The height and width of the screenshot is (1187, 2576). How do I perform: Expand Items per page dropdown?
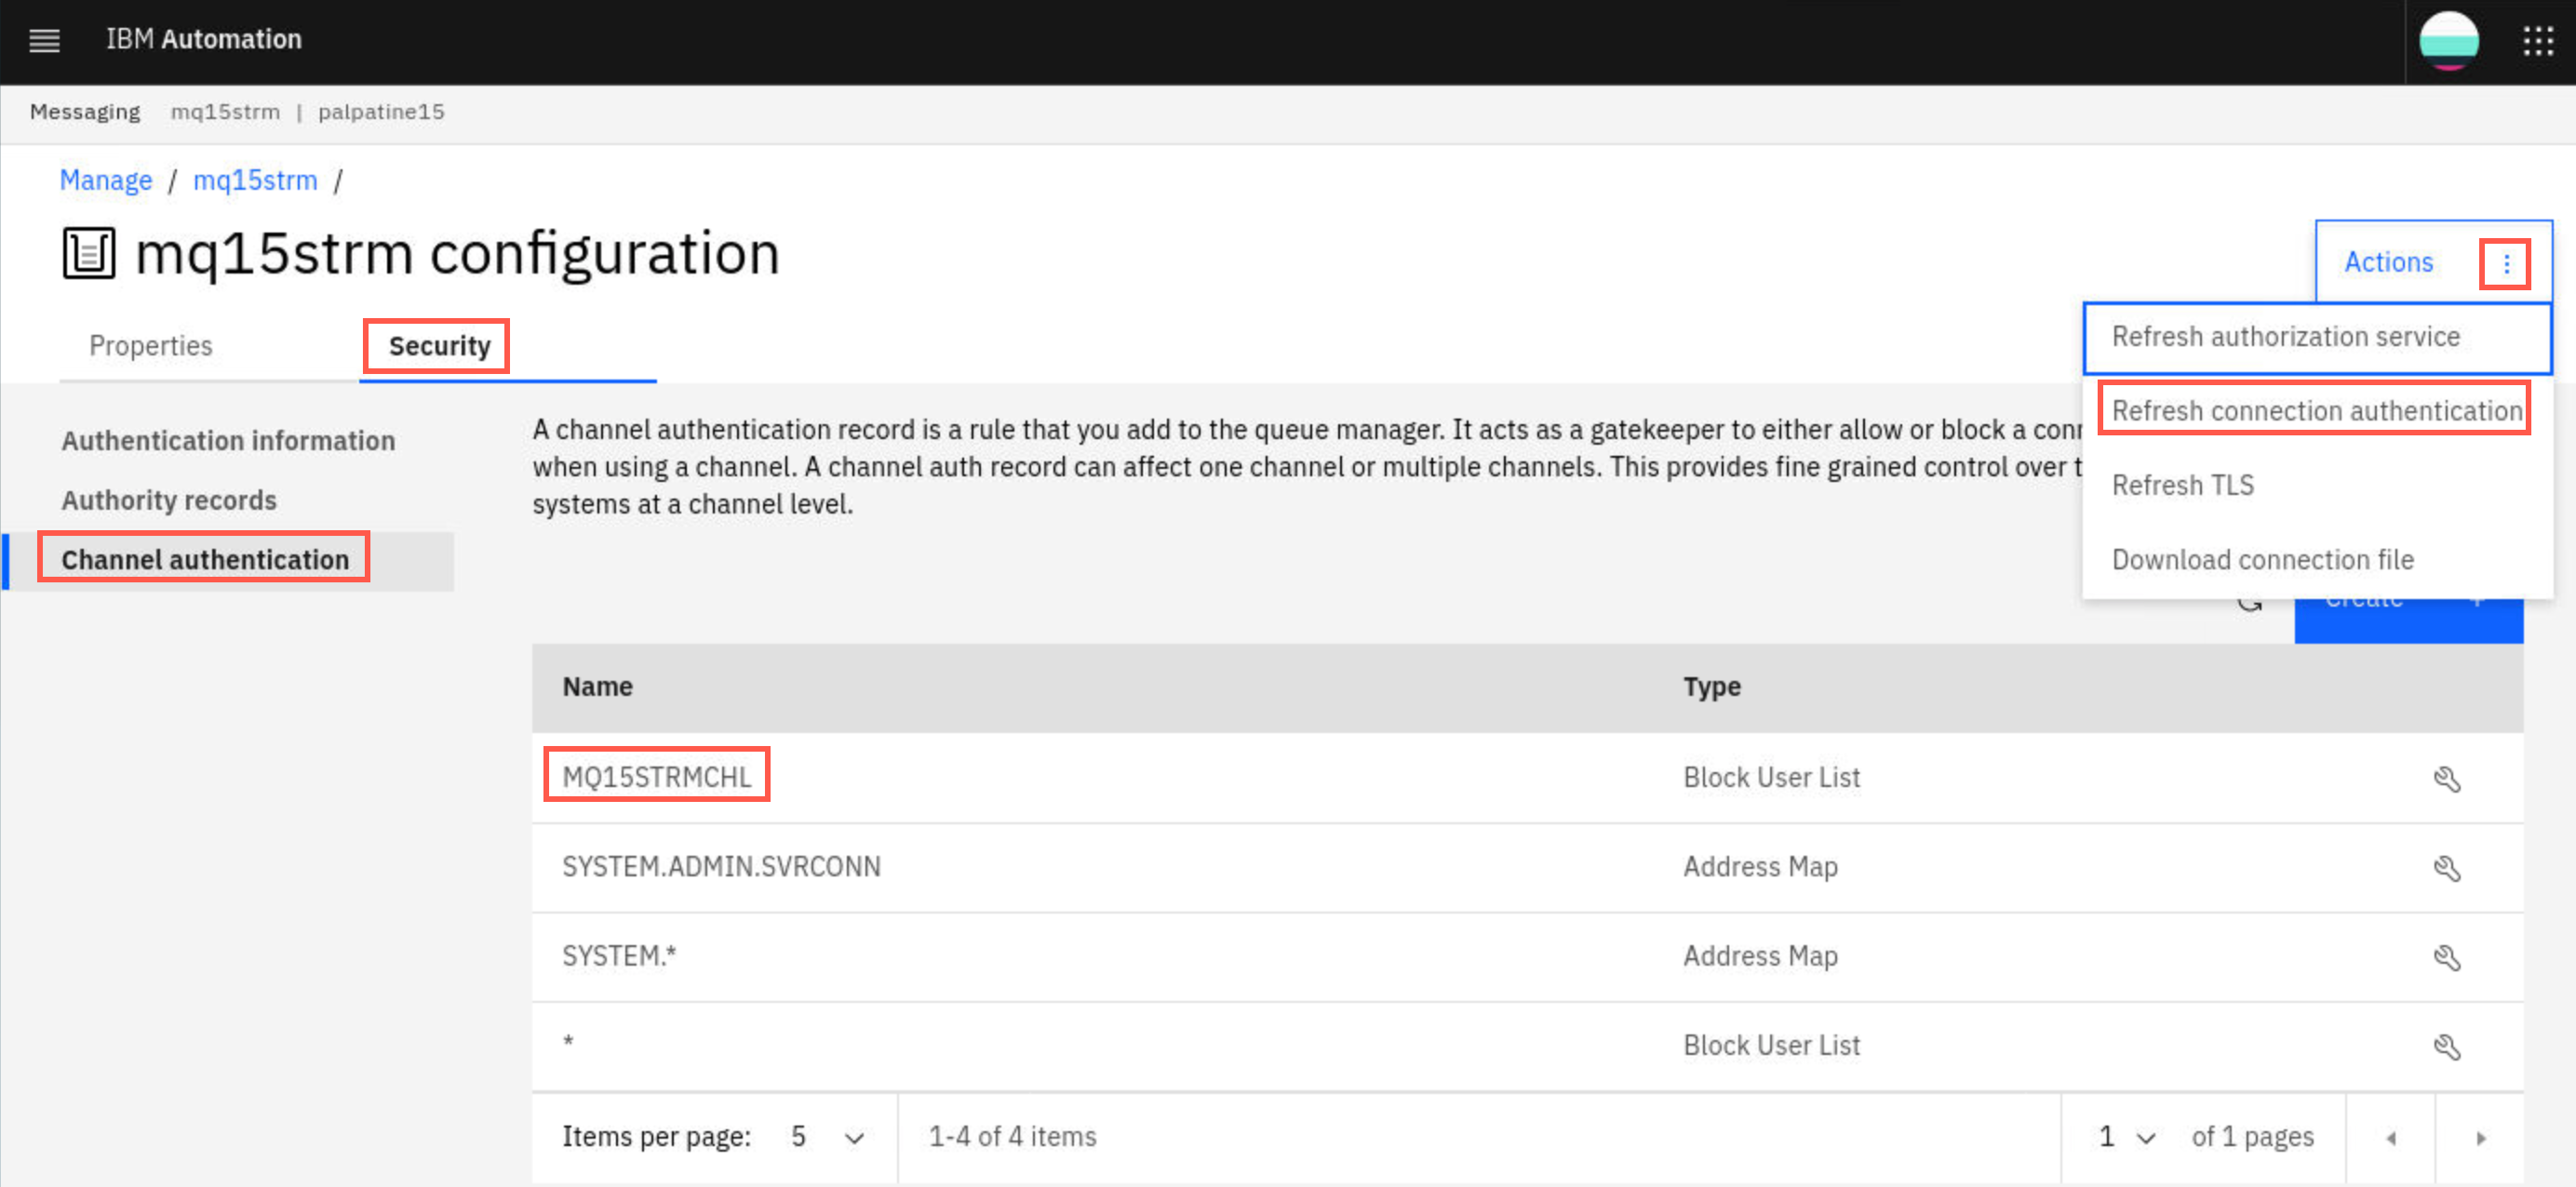coord(827,1137)
